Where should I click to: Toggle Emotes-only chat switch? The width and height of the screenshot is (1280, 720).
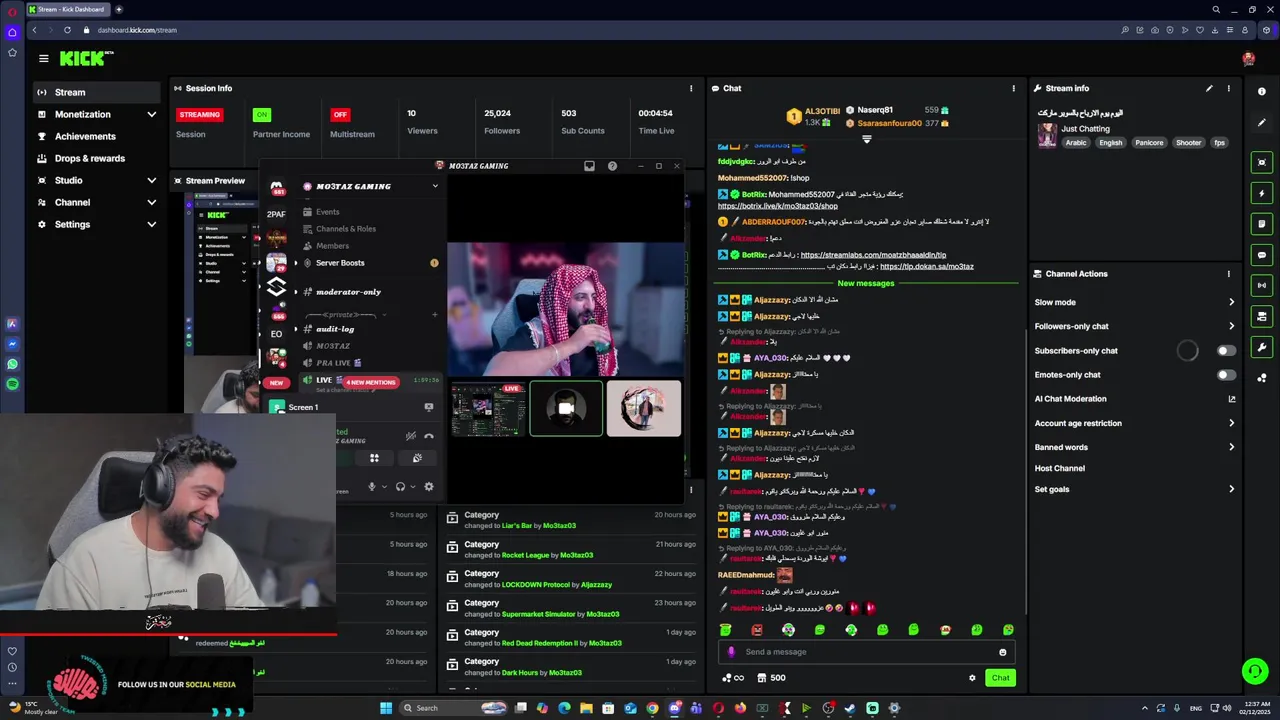1226,375
